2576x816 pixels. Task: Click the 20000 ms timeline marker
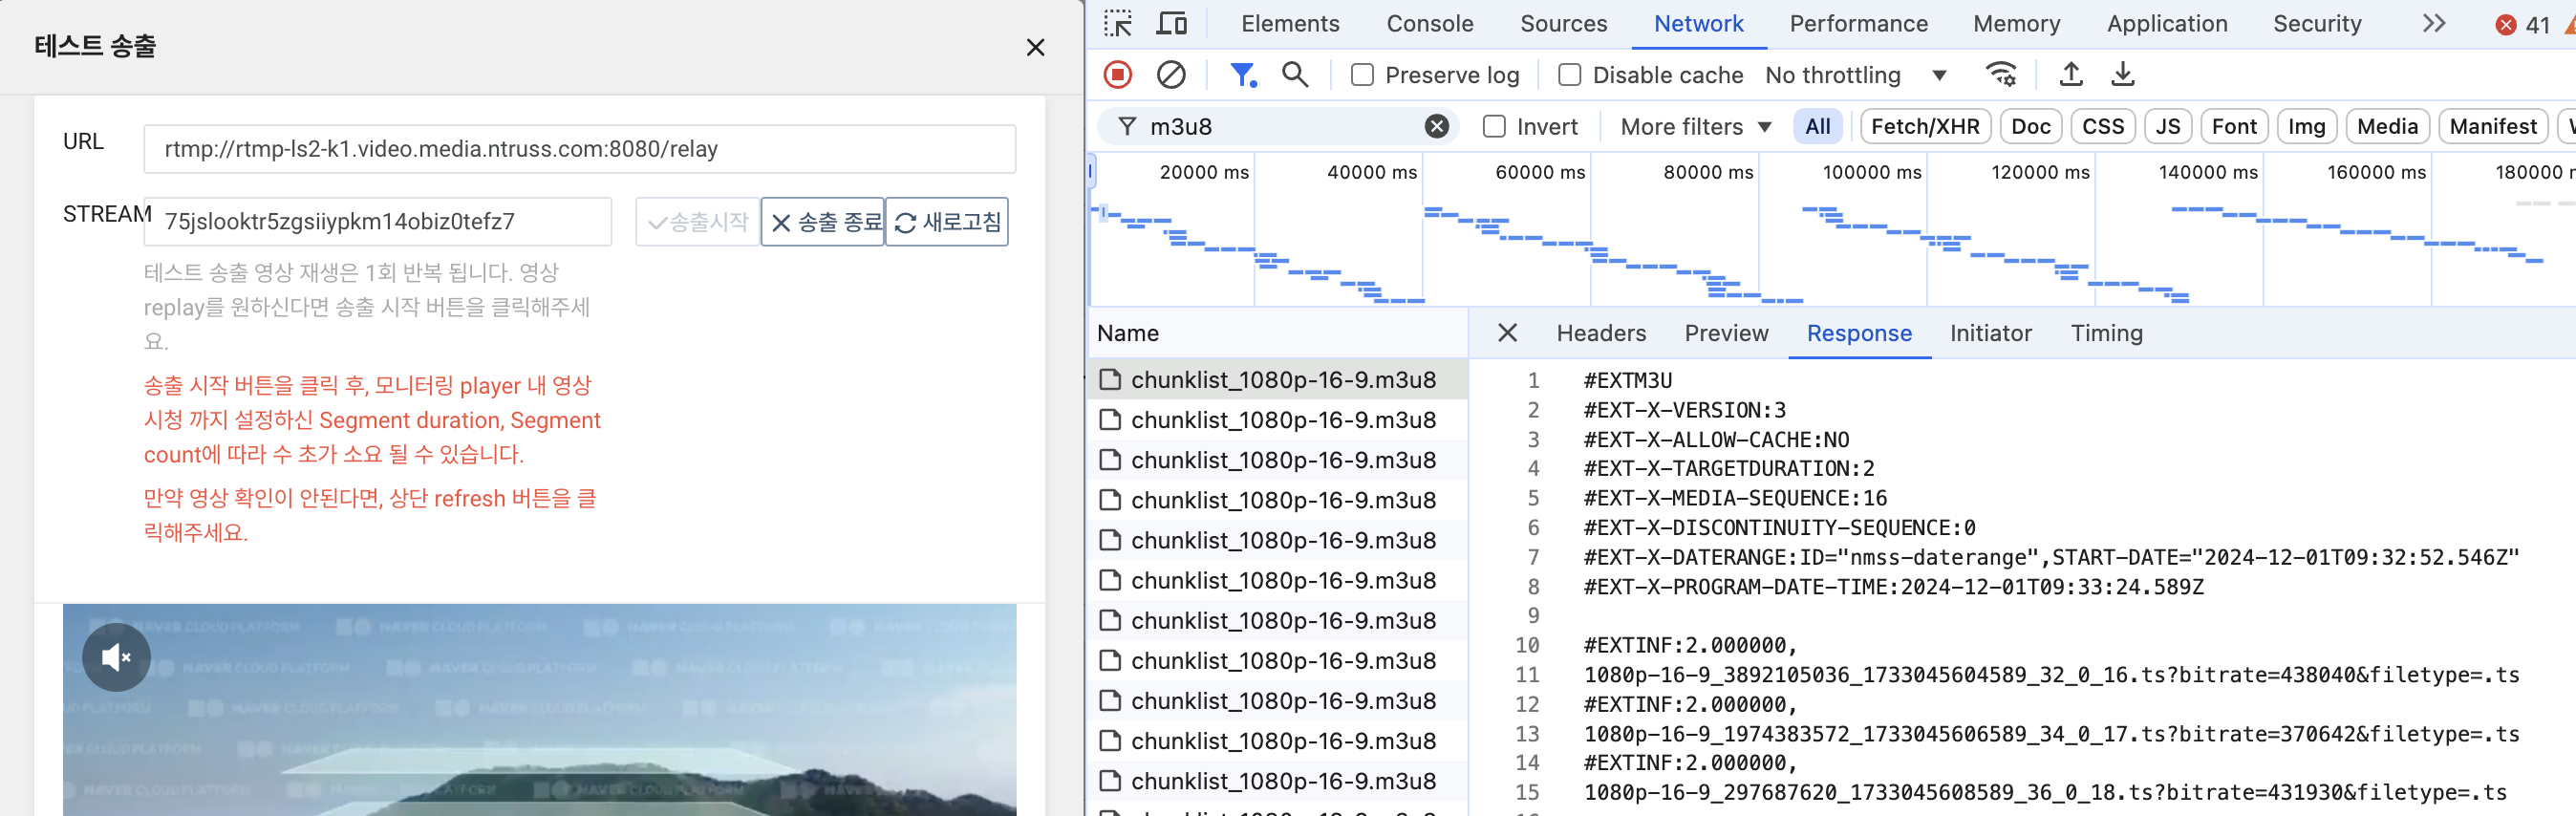point(1203,172)
